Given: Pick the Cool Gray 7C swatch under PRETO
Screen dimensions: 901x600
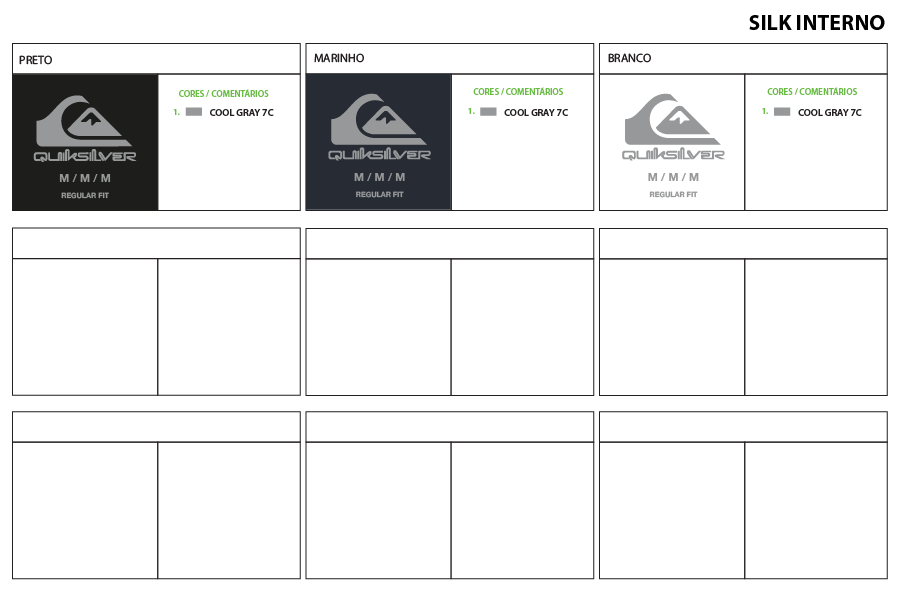Looking at the screenshot, I should [194, 112].
